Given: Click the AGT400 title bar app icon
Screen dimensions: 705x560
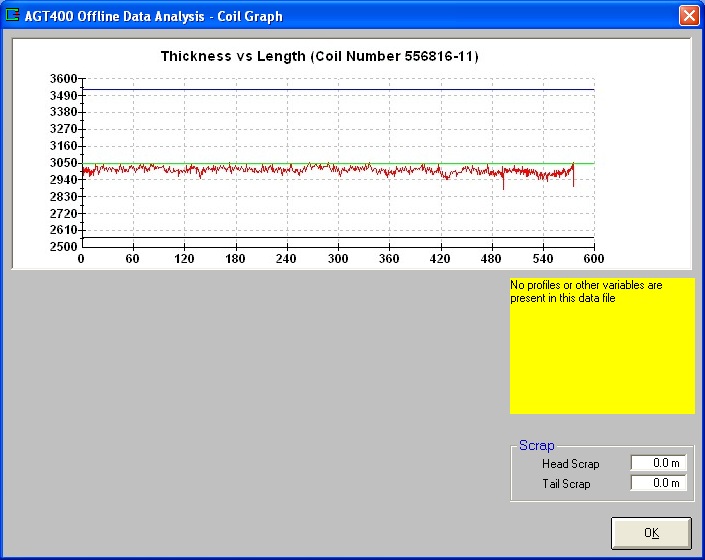Looking at the screenshot, I should (x=12, y=15).
